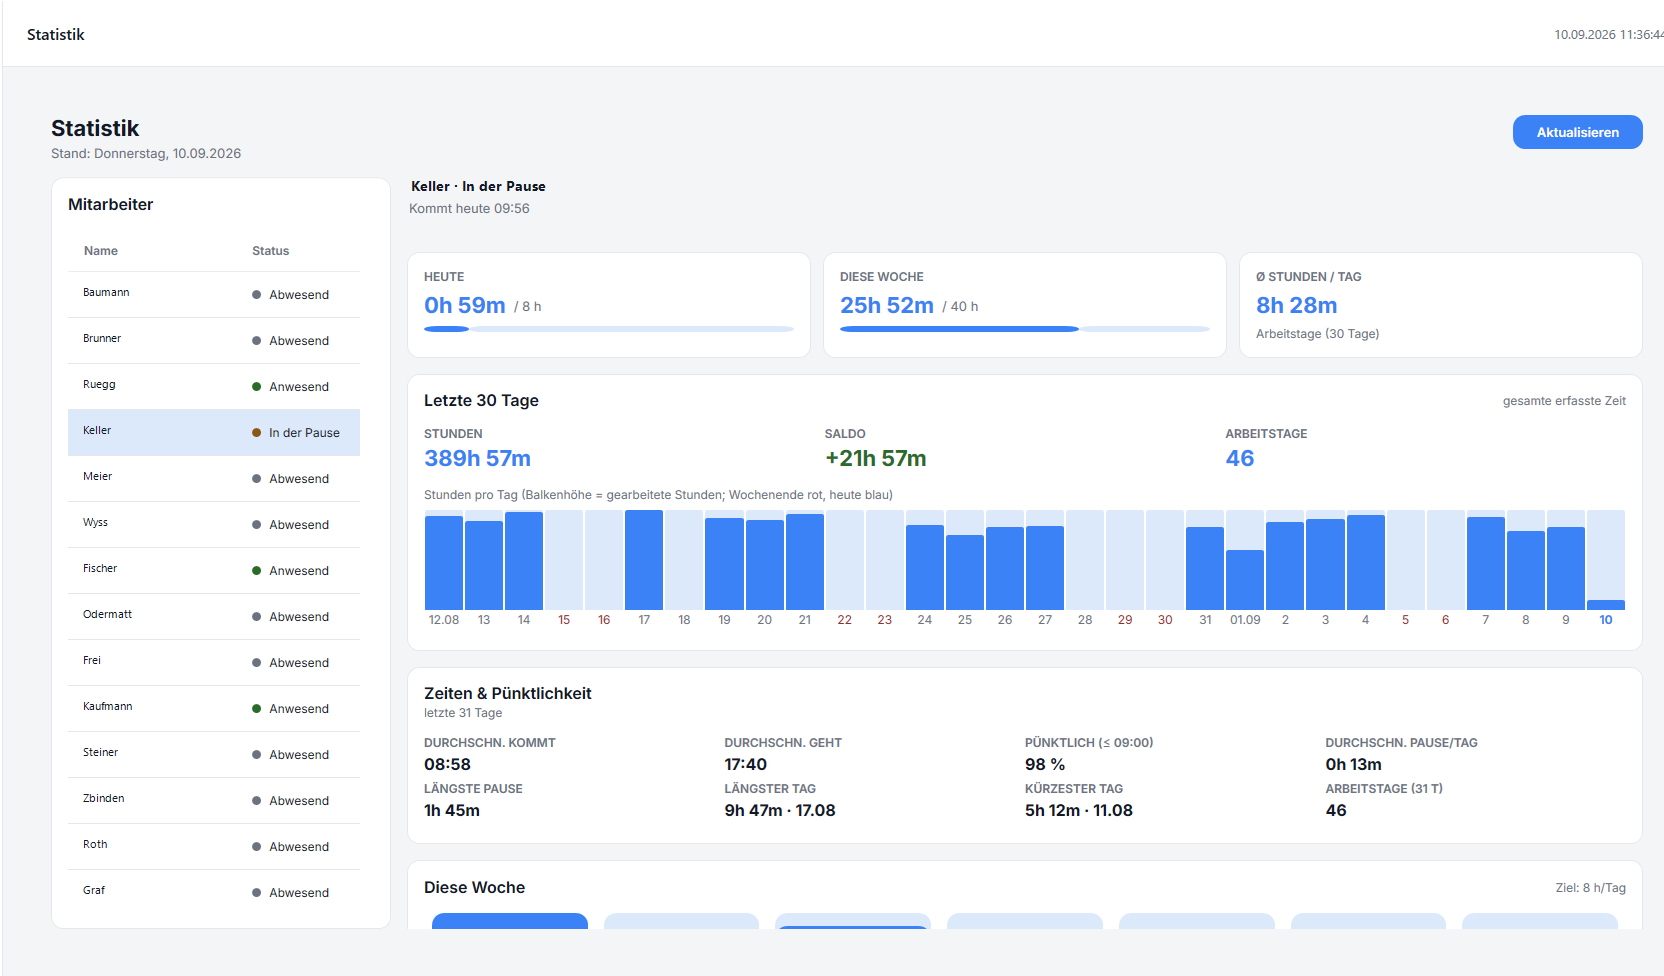Click the average break value 0h 13m
This screenshot has height=976, width=1664.
pyautogui.click(x=1354, y=764)
